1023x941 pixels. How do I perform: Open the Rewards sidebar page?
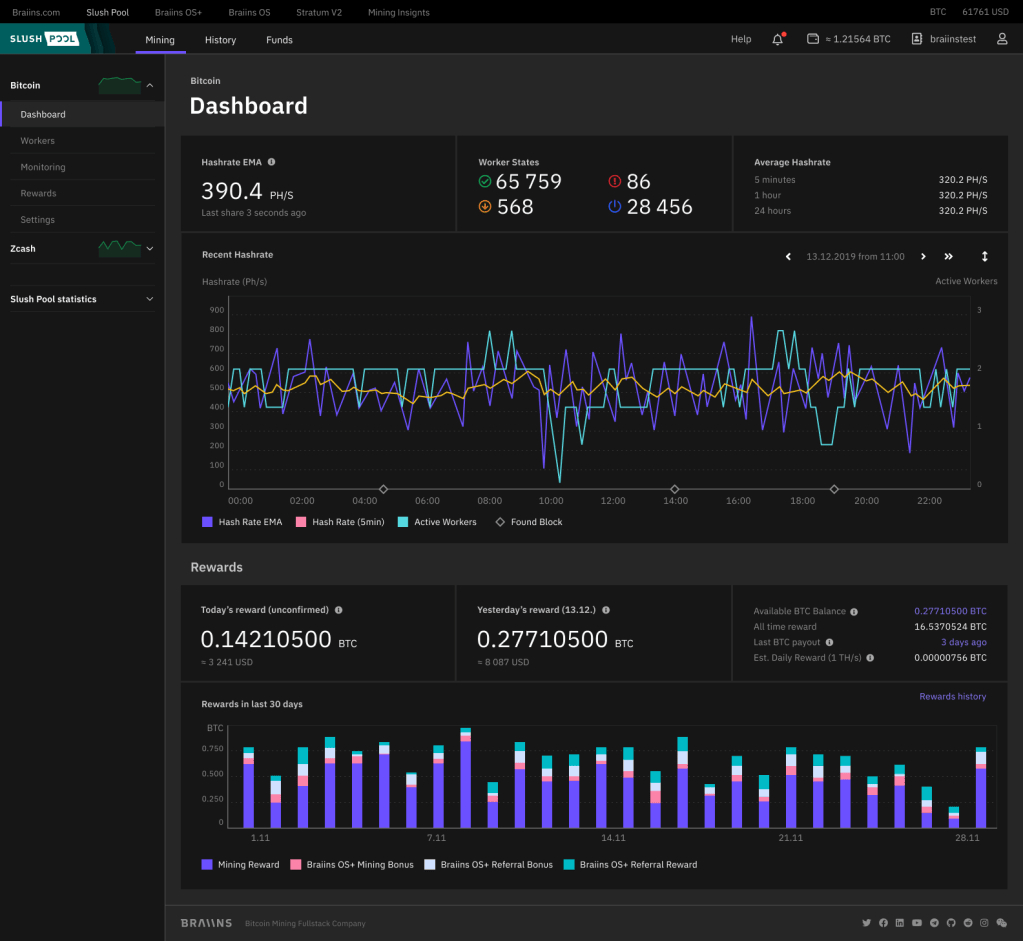[82, 193]
